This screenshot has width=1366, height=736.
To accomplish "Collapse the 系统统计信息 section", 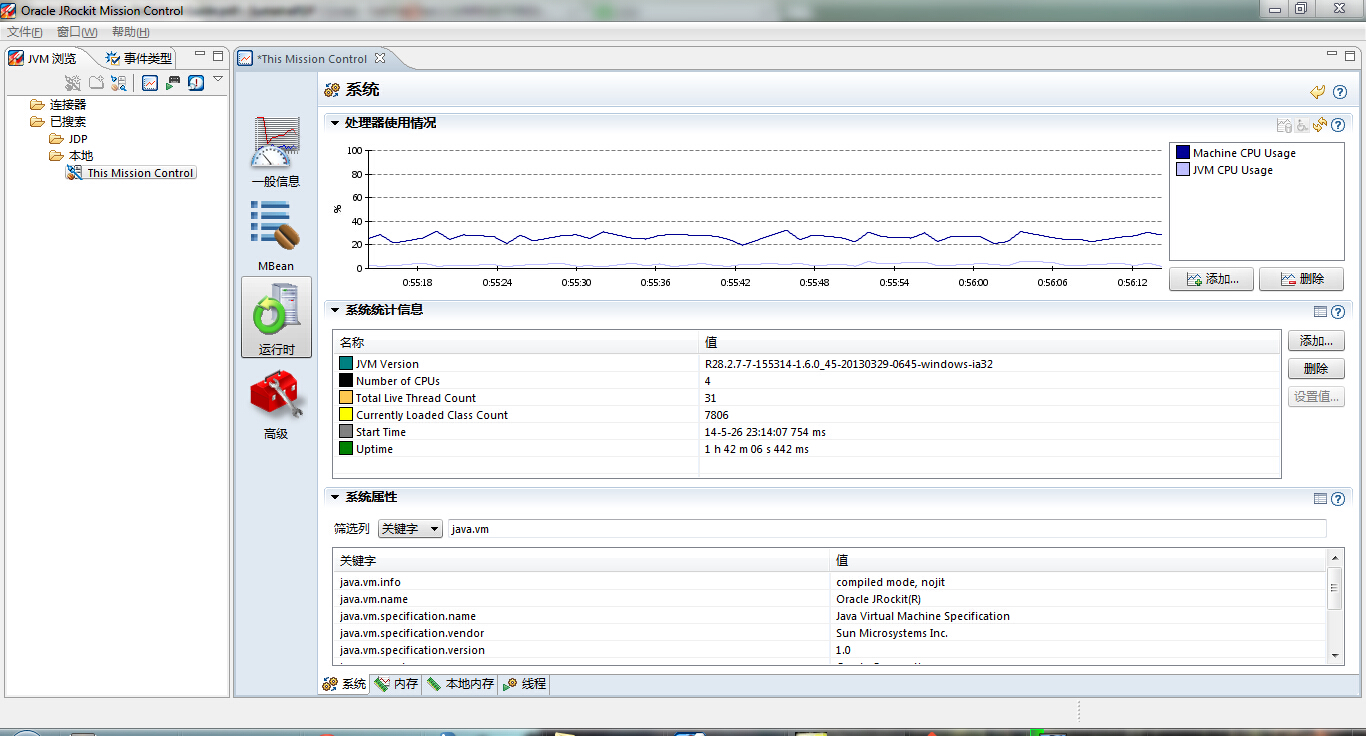I will pyautogui.click(x=336, y=310).
